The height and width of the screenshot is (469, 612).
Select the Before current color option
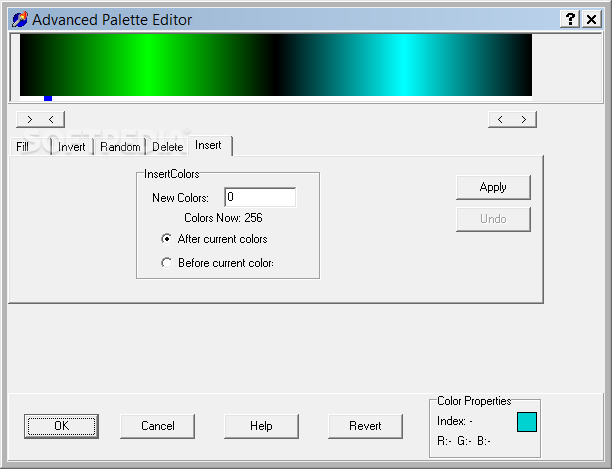[217, 263]
